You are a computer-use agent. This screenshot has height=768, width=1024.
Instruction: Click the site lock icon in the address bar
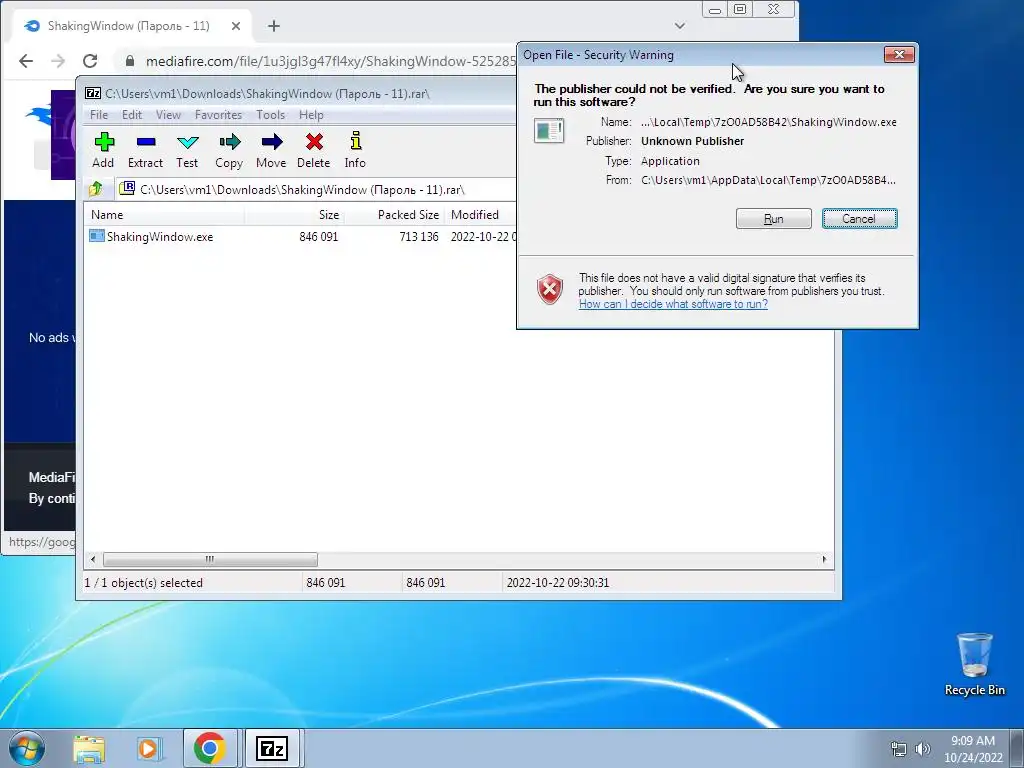coord(129,61)
